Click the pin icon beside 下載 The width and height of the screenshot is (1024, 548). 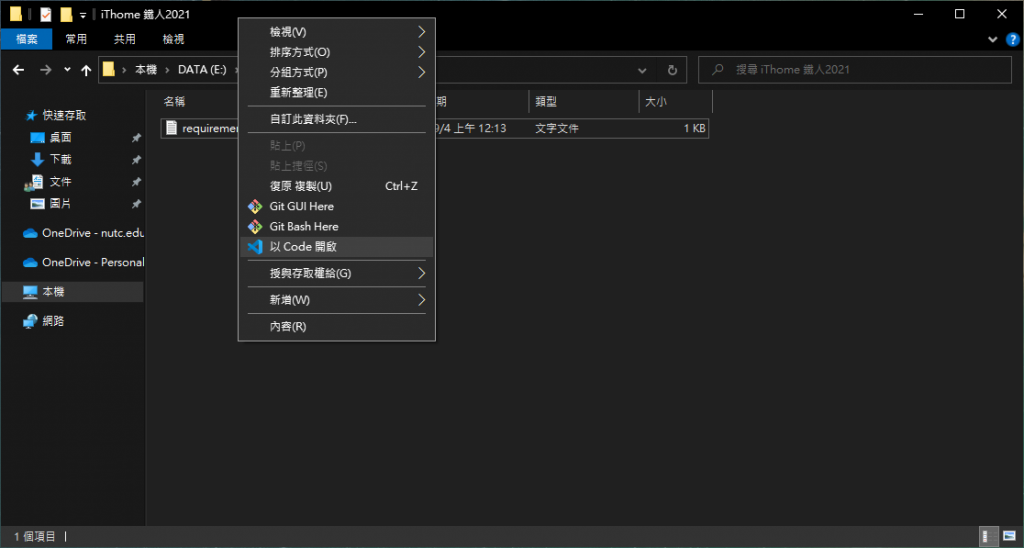(136, 160)
